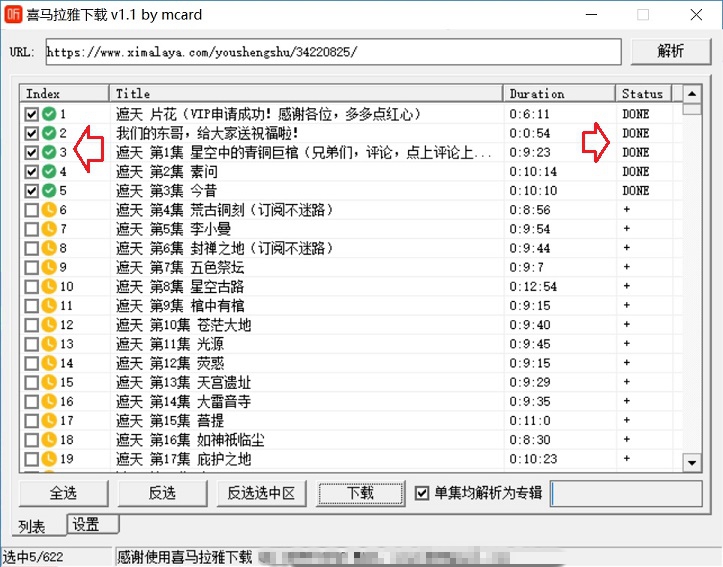Image resolution: width=723 pixels, height=567 pixels.
Task: Click duration 0:12:54 cell
Action: tap(533, 287)
